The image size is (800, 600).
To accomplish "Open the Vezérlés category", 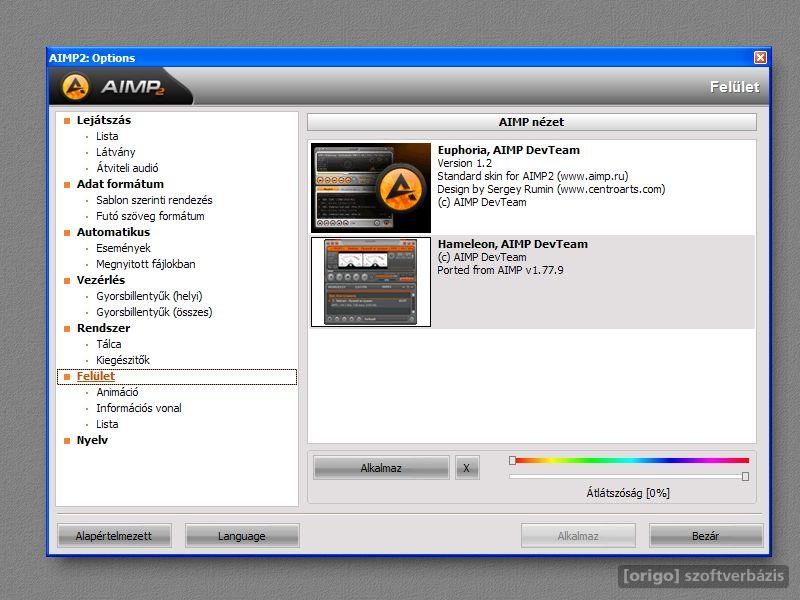I will 101,280.
